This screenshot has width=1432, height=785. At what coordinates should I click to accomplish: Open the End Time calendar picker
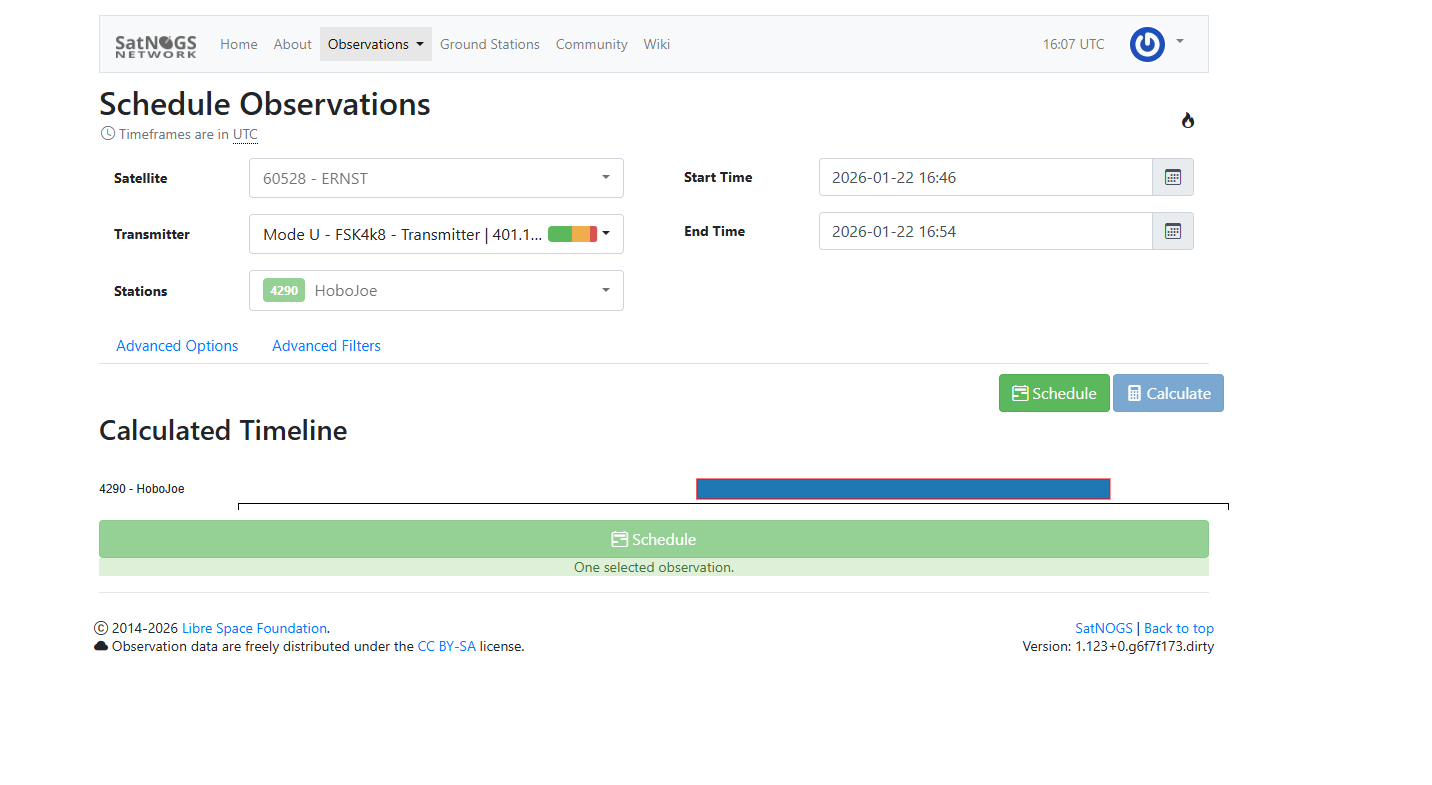pyautogui.click(x=1173, y=231)
